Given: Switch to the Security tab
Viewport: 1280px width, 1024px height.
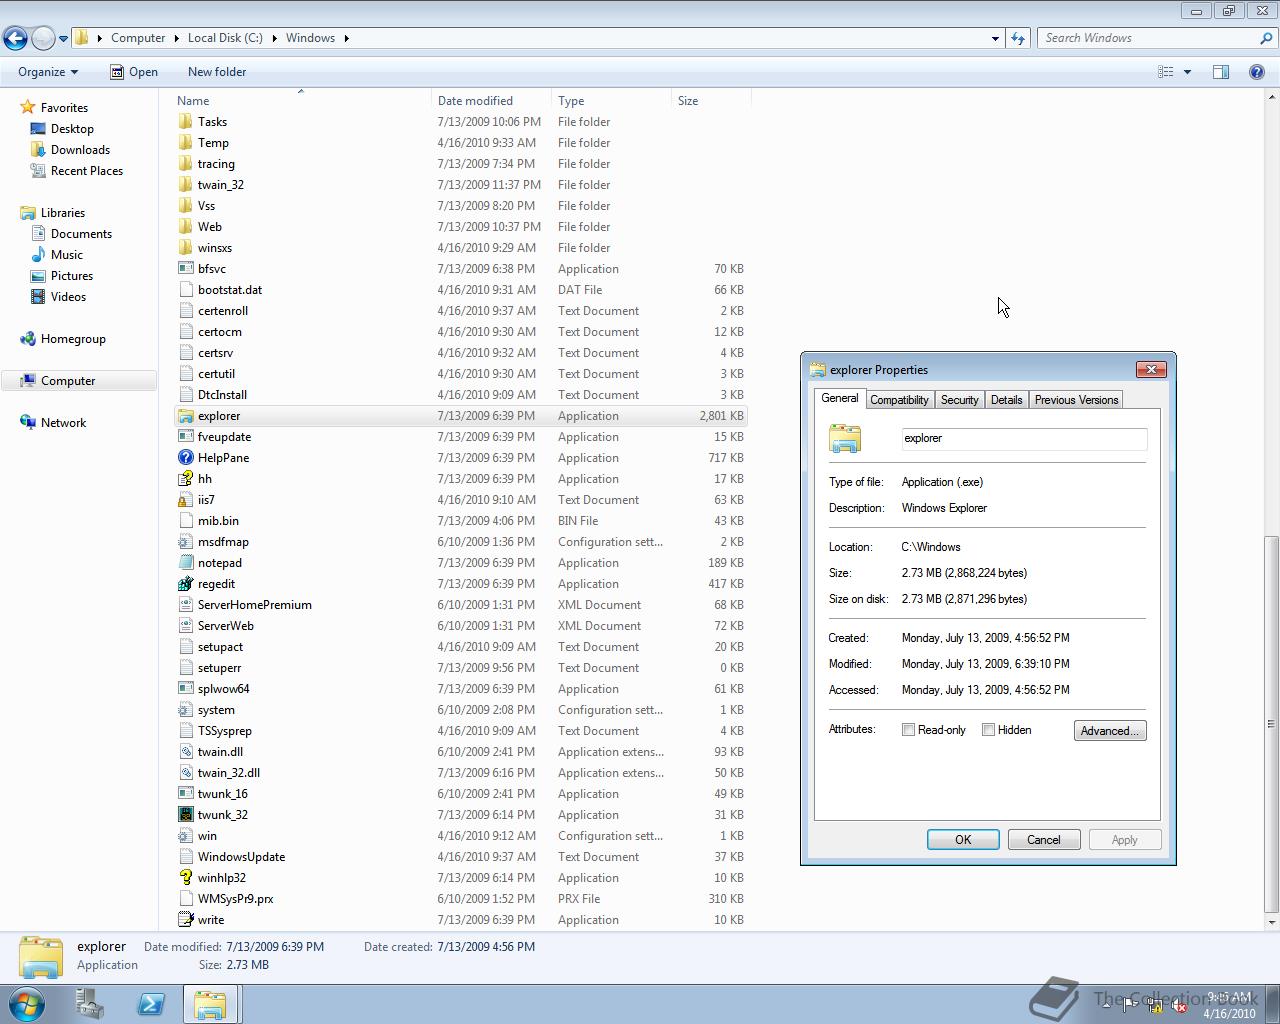Looking at the screenshot, I should coord(959,400).
